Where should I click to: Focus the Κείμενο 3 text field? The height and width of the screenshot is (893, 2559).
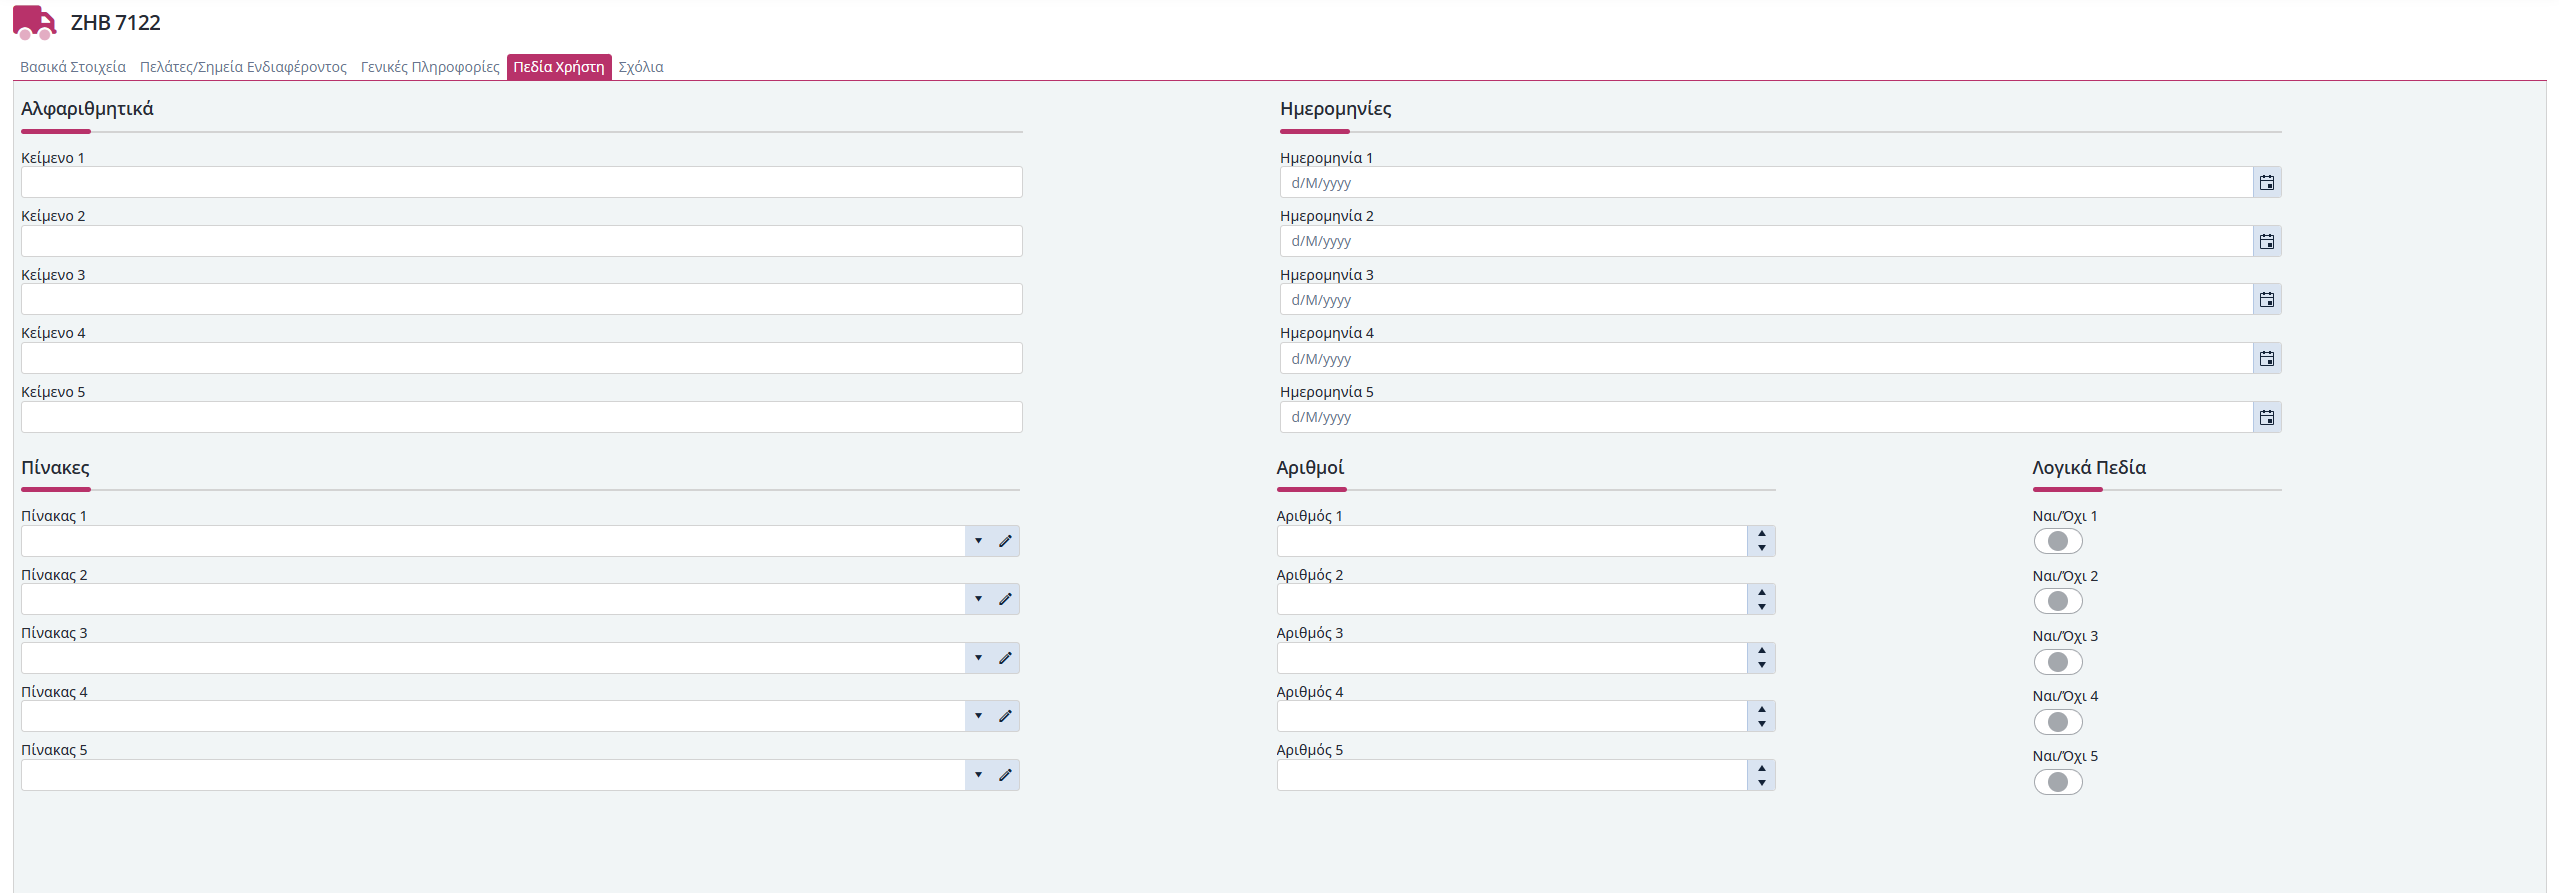(x=521, y=299)
